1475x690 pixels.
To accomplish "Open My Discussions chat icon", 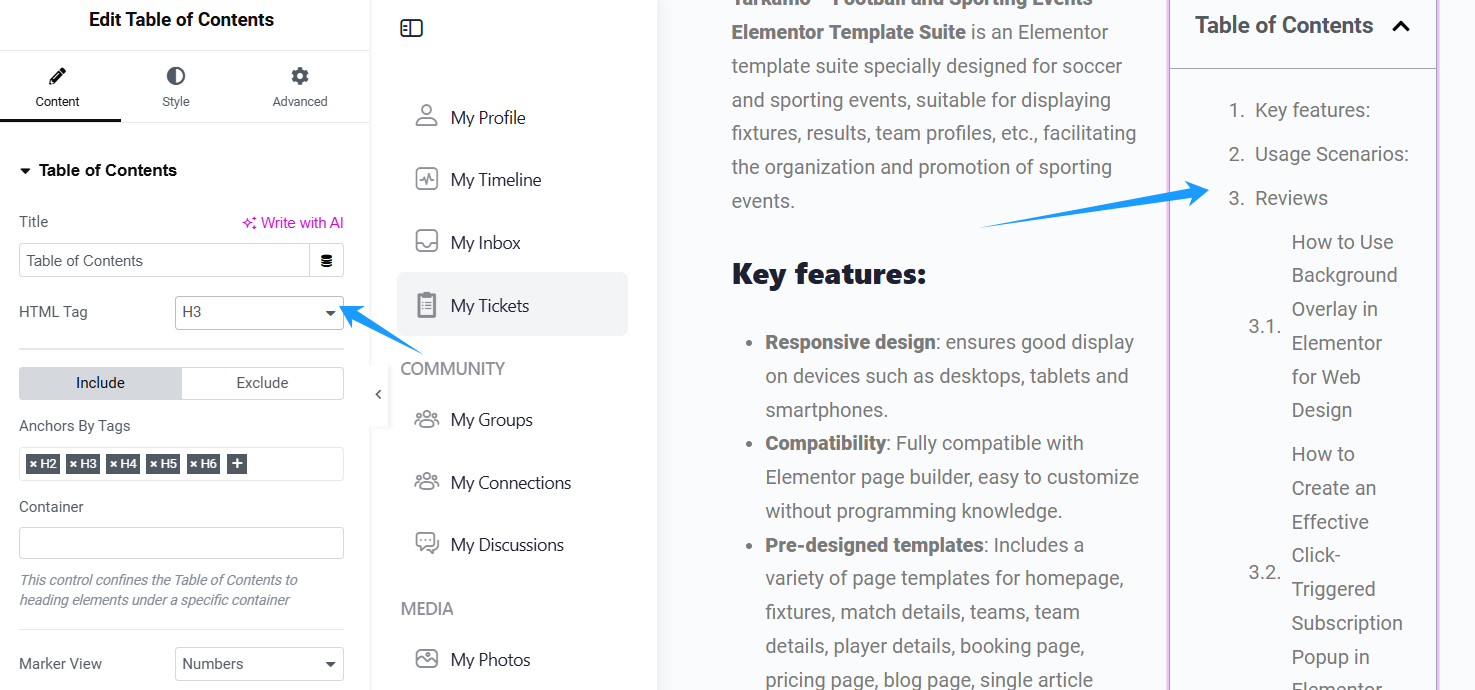I will click(427, 543).
